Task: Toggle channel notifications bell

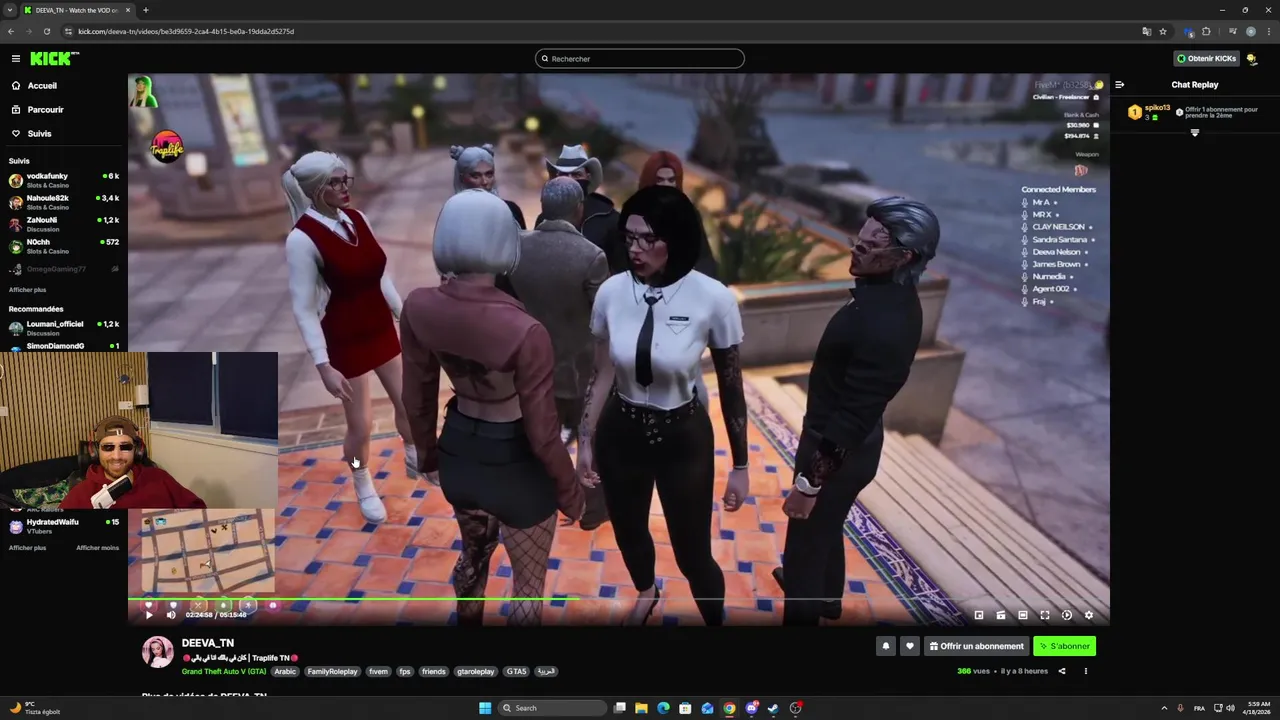Action: point(885,646)
